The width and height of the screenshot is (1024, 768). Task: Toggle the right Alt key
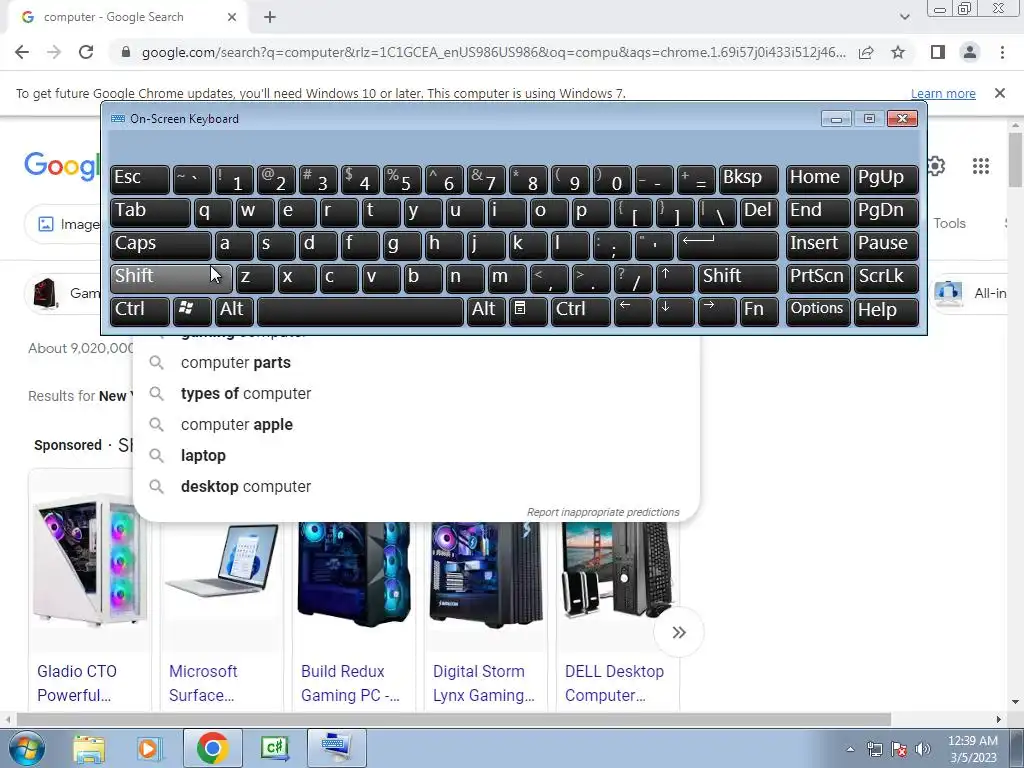[485, 311]
